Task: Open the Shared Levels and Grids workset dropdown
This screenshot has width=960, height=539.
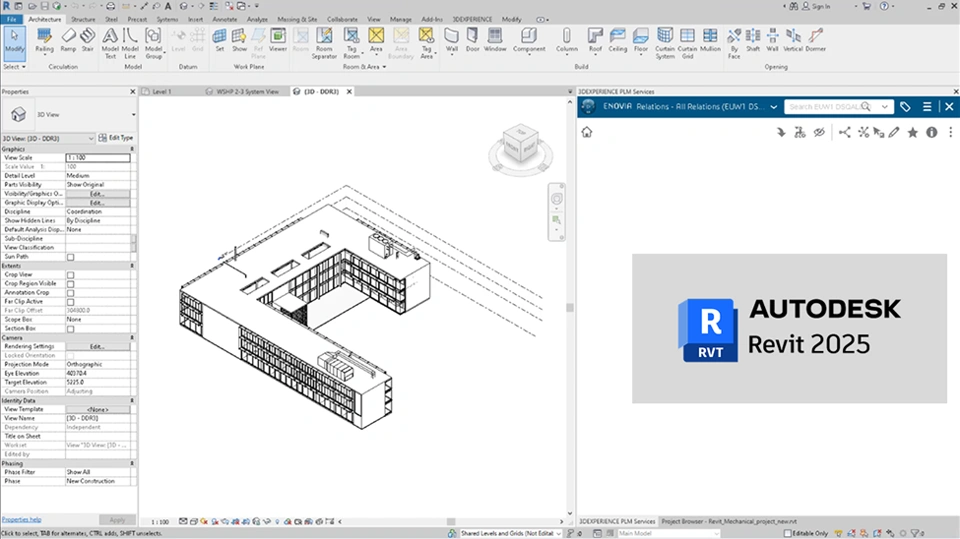Action: [558, 533]
